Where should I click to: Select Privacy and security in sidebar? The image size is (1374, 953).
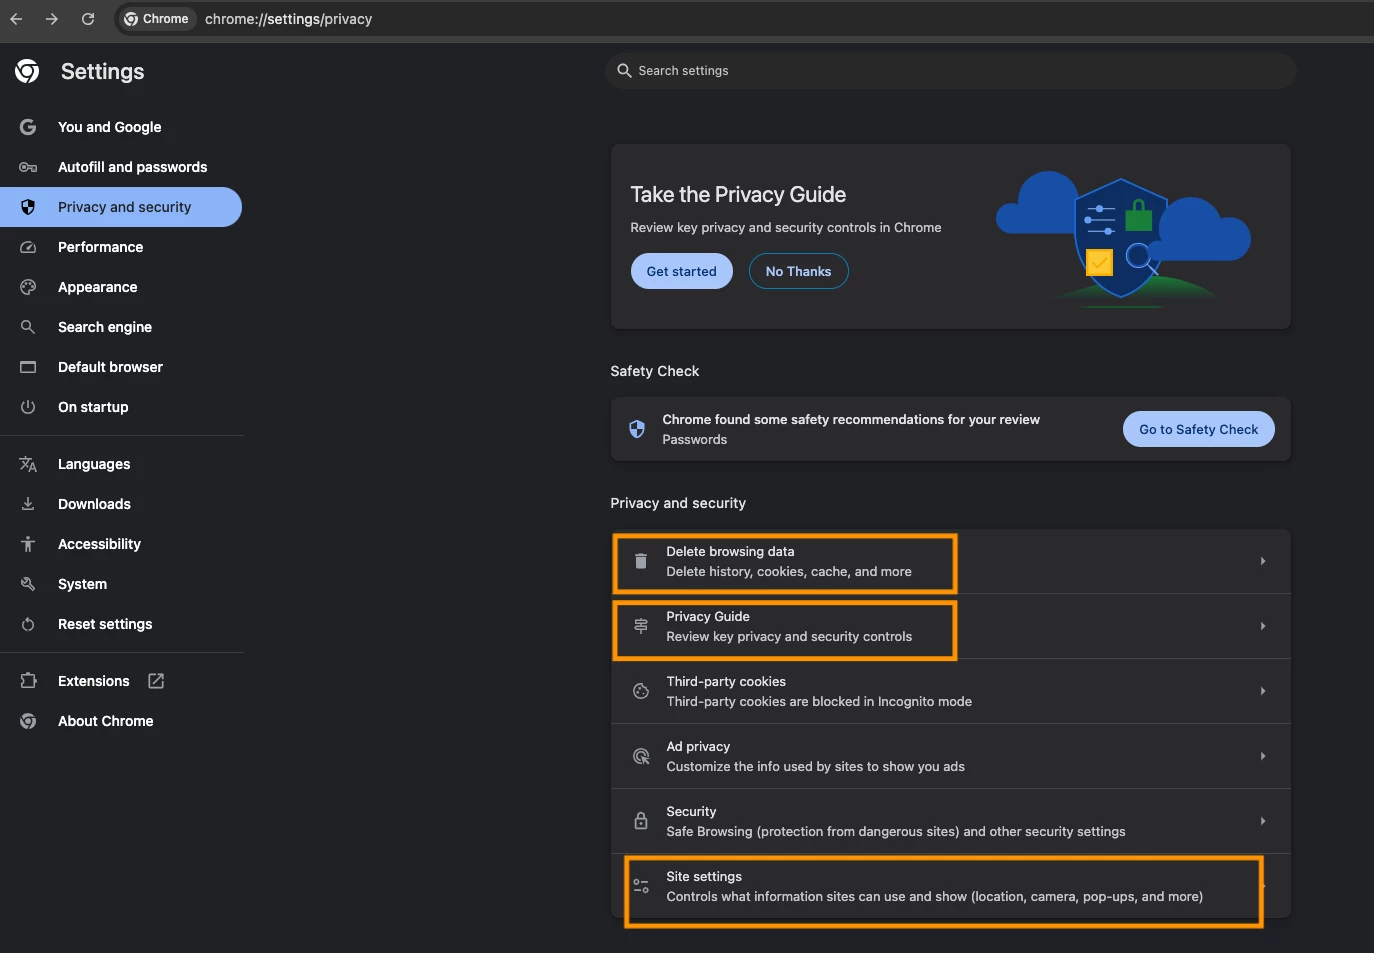121,207
